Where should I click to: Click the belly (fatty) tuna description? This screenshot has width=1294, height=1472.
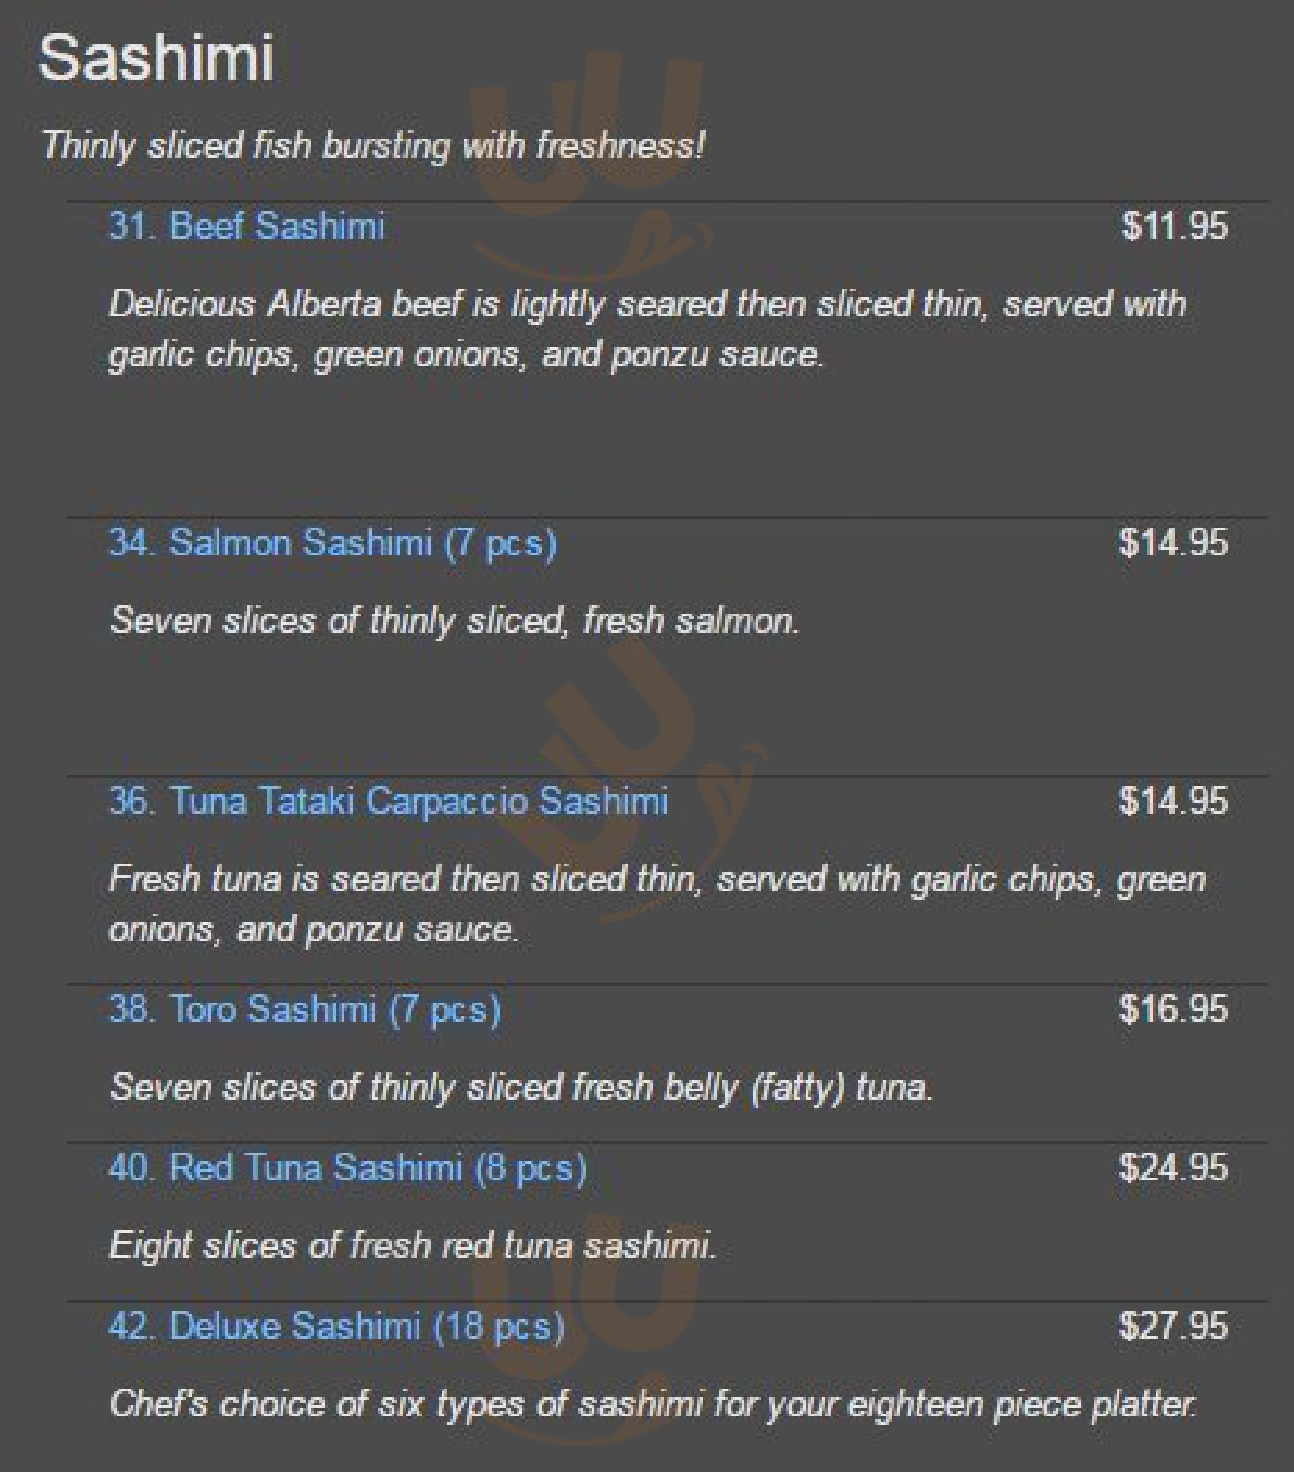click(x=521, y=1087)
